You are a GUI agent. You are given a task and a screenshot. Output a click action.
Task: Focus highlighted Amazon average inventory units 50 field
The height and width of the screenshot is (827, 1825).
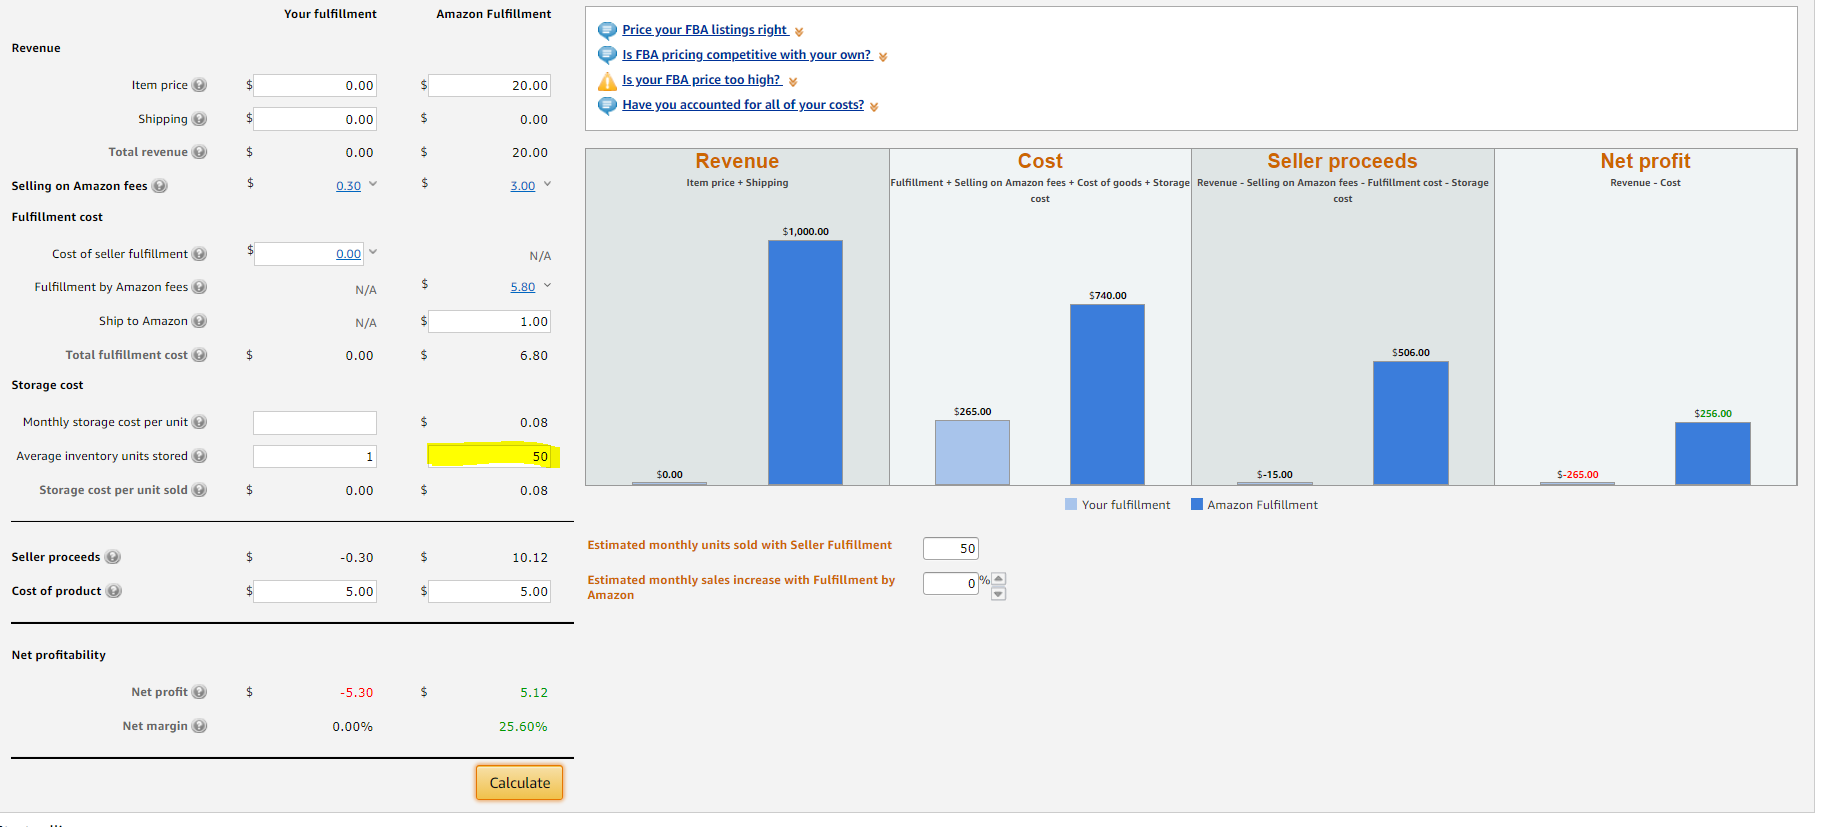[x=490, y=456]
